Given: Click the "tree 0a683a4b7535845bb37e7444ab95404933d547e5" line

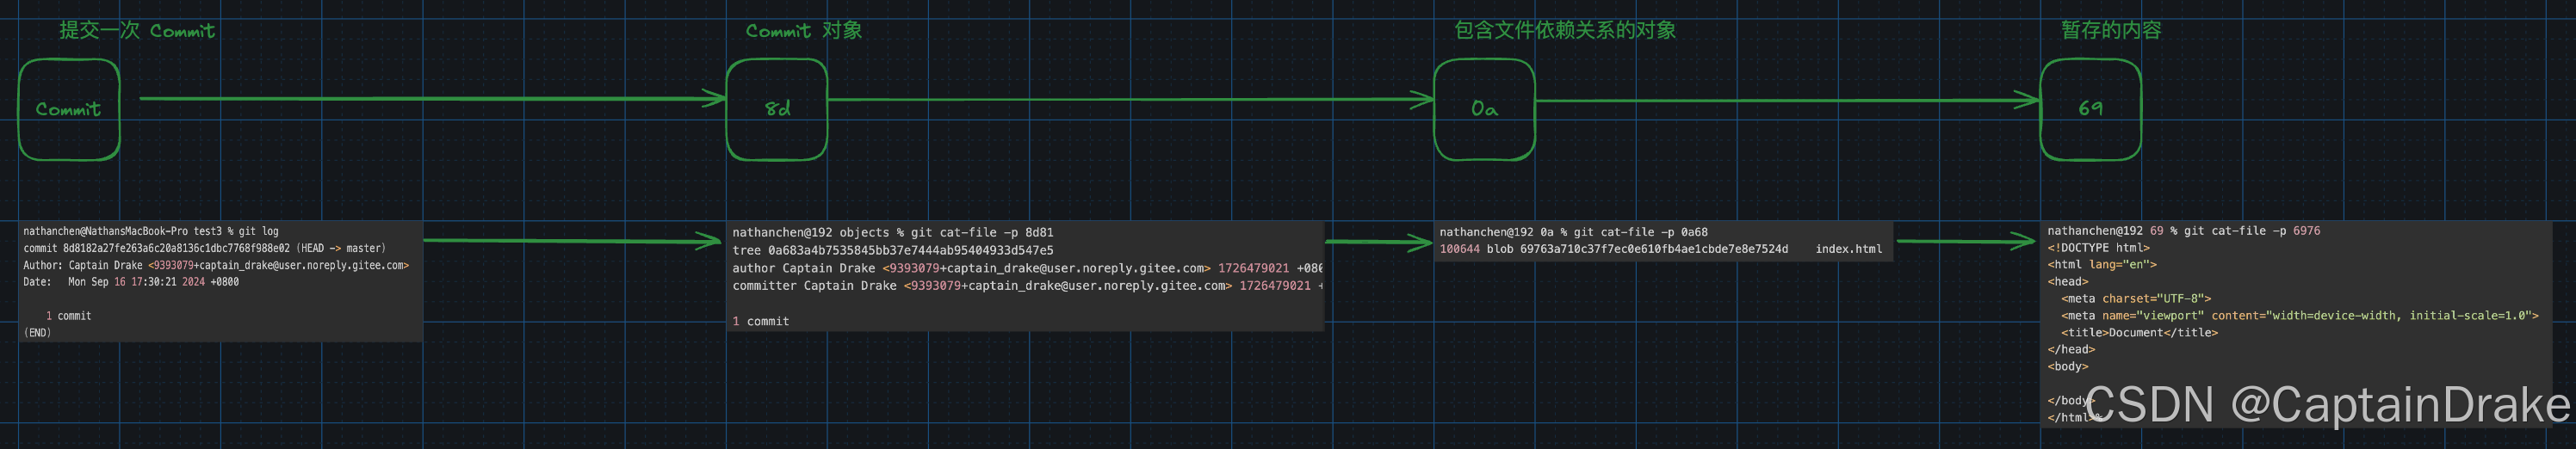Looking at the screenshot, I should click(x=893, y=250).
